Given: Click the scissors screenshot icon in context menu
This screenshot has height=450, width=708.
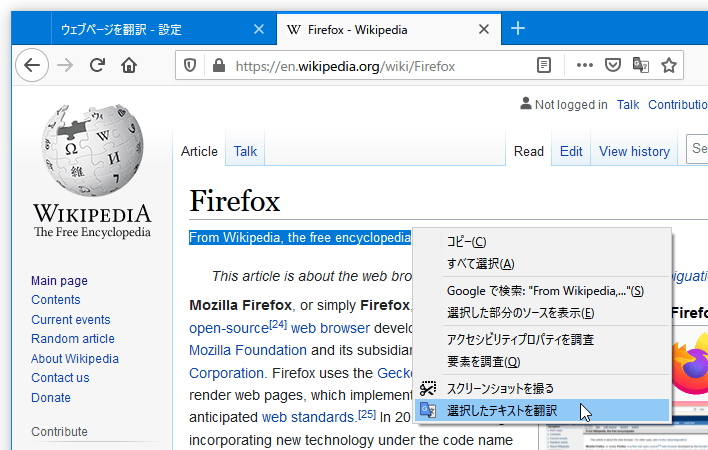Looking at the screenshot, I should pyautogui.click(x=428, y=388).
